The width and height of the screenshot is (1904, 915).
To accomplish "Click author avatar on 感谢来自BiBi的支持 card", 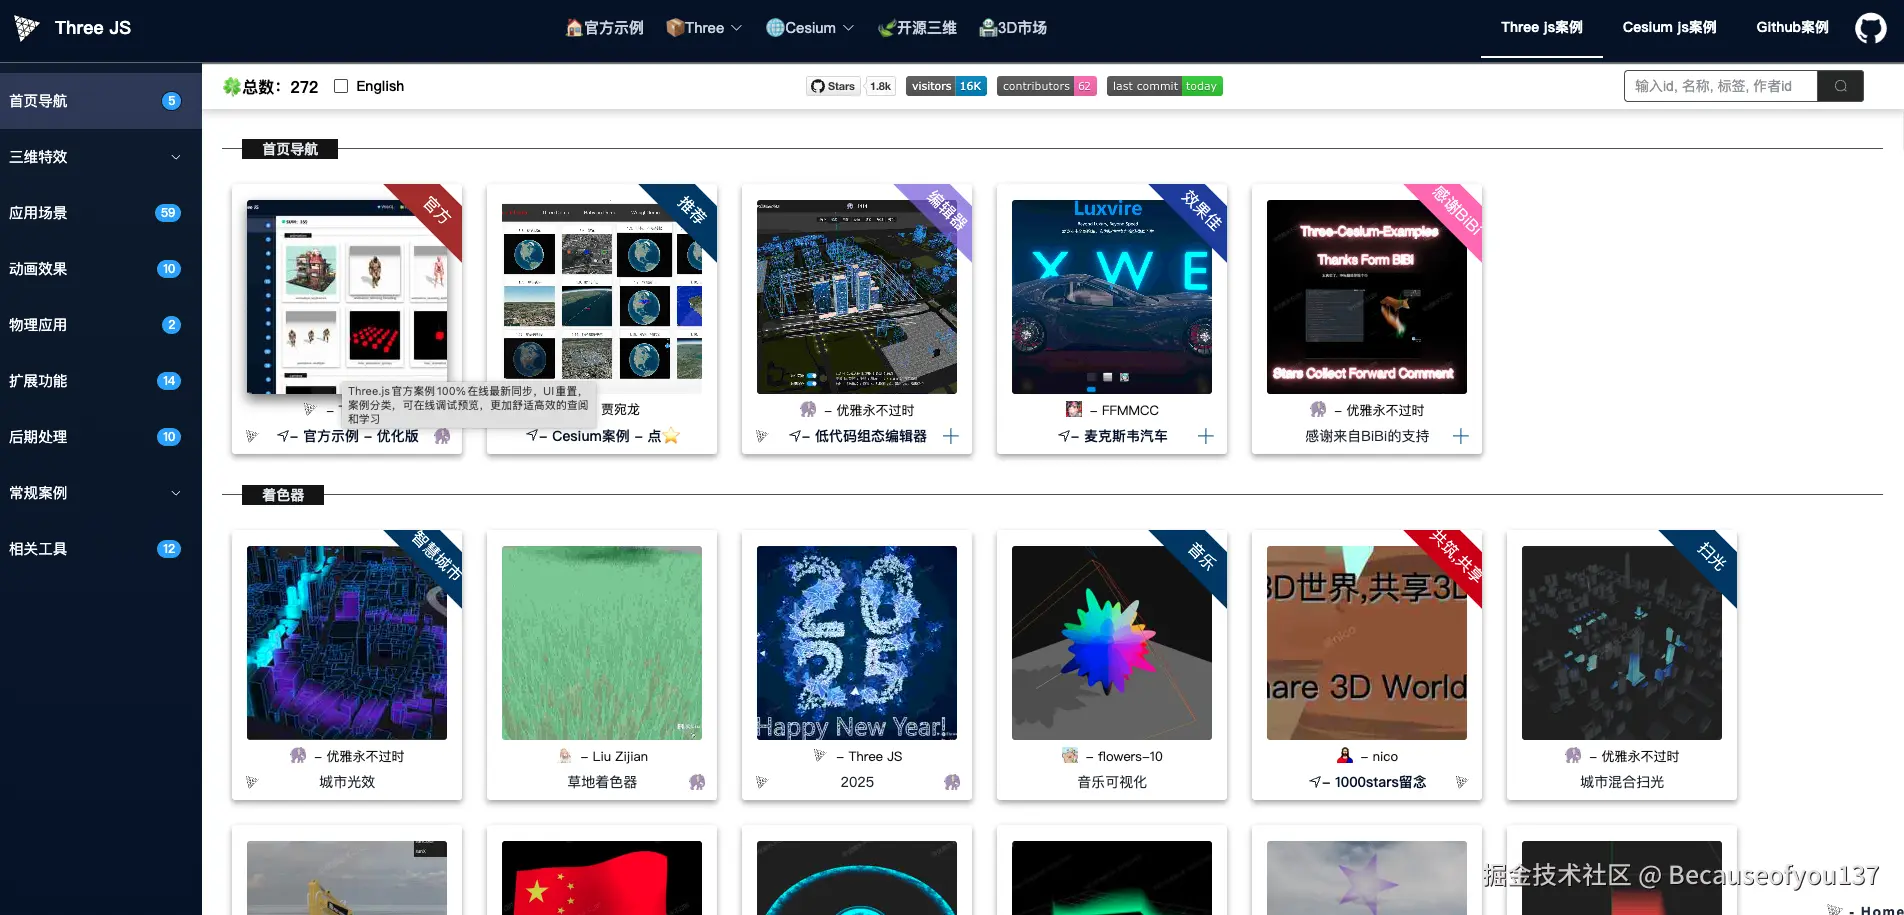I will [1318, 409].
